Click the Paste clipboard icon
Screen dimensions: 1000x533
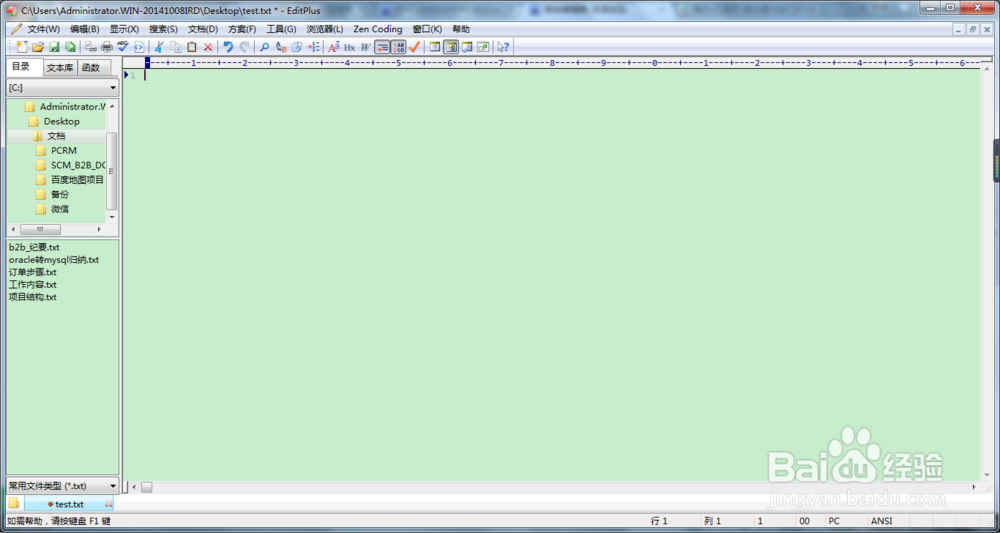point(192,47)
